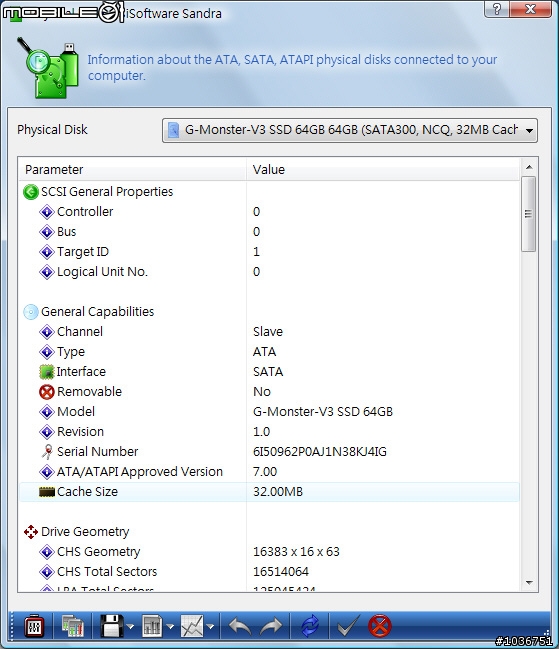The height and width of the screenshot is (649, 559).
Task: Click the ATA/ATAPI Approved Version diamond icon
Action: [x=47, y=472]
